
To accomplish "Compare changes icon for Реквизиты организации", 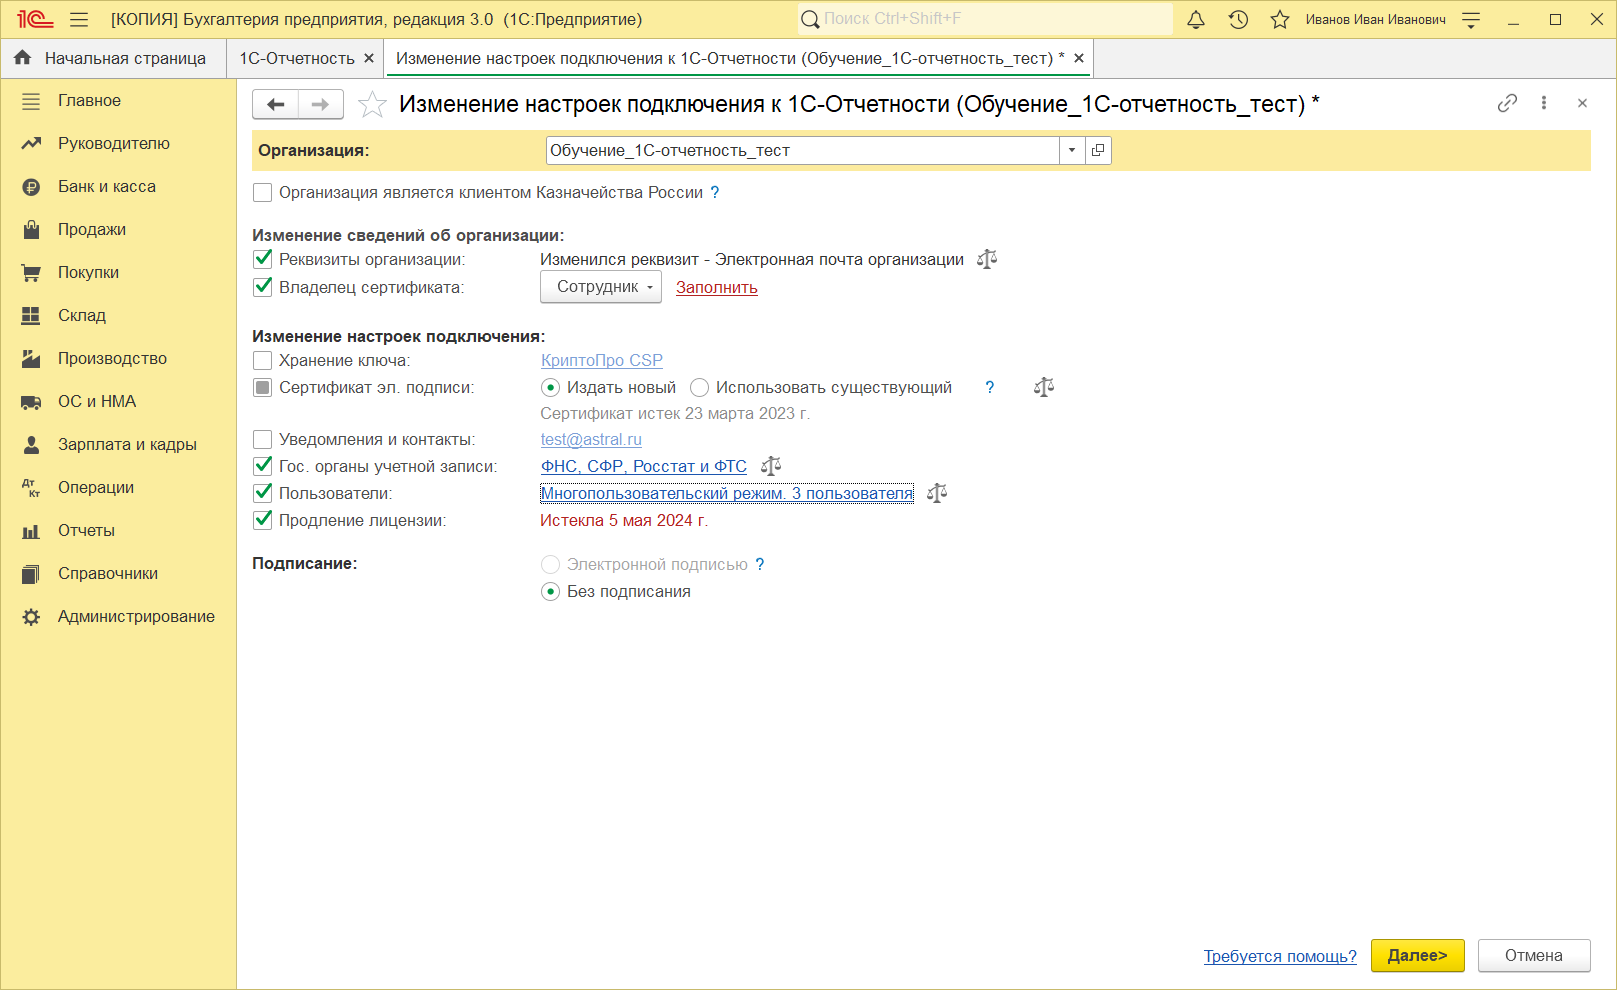I will pos(987,259).
